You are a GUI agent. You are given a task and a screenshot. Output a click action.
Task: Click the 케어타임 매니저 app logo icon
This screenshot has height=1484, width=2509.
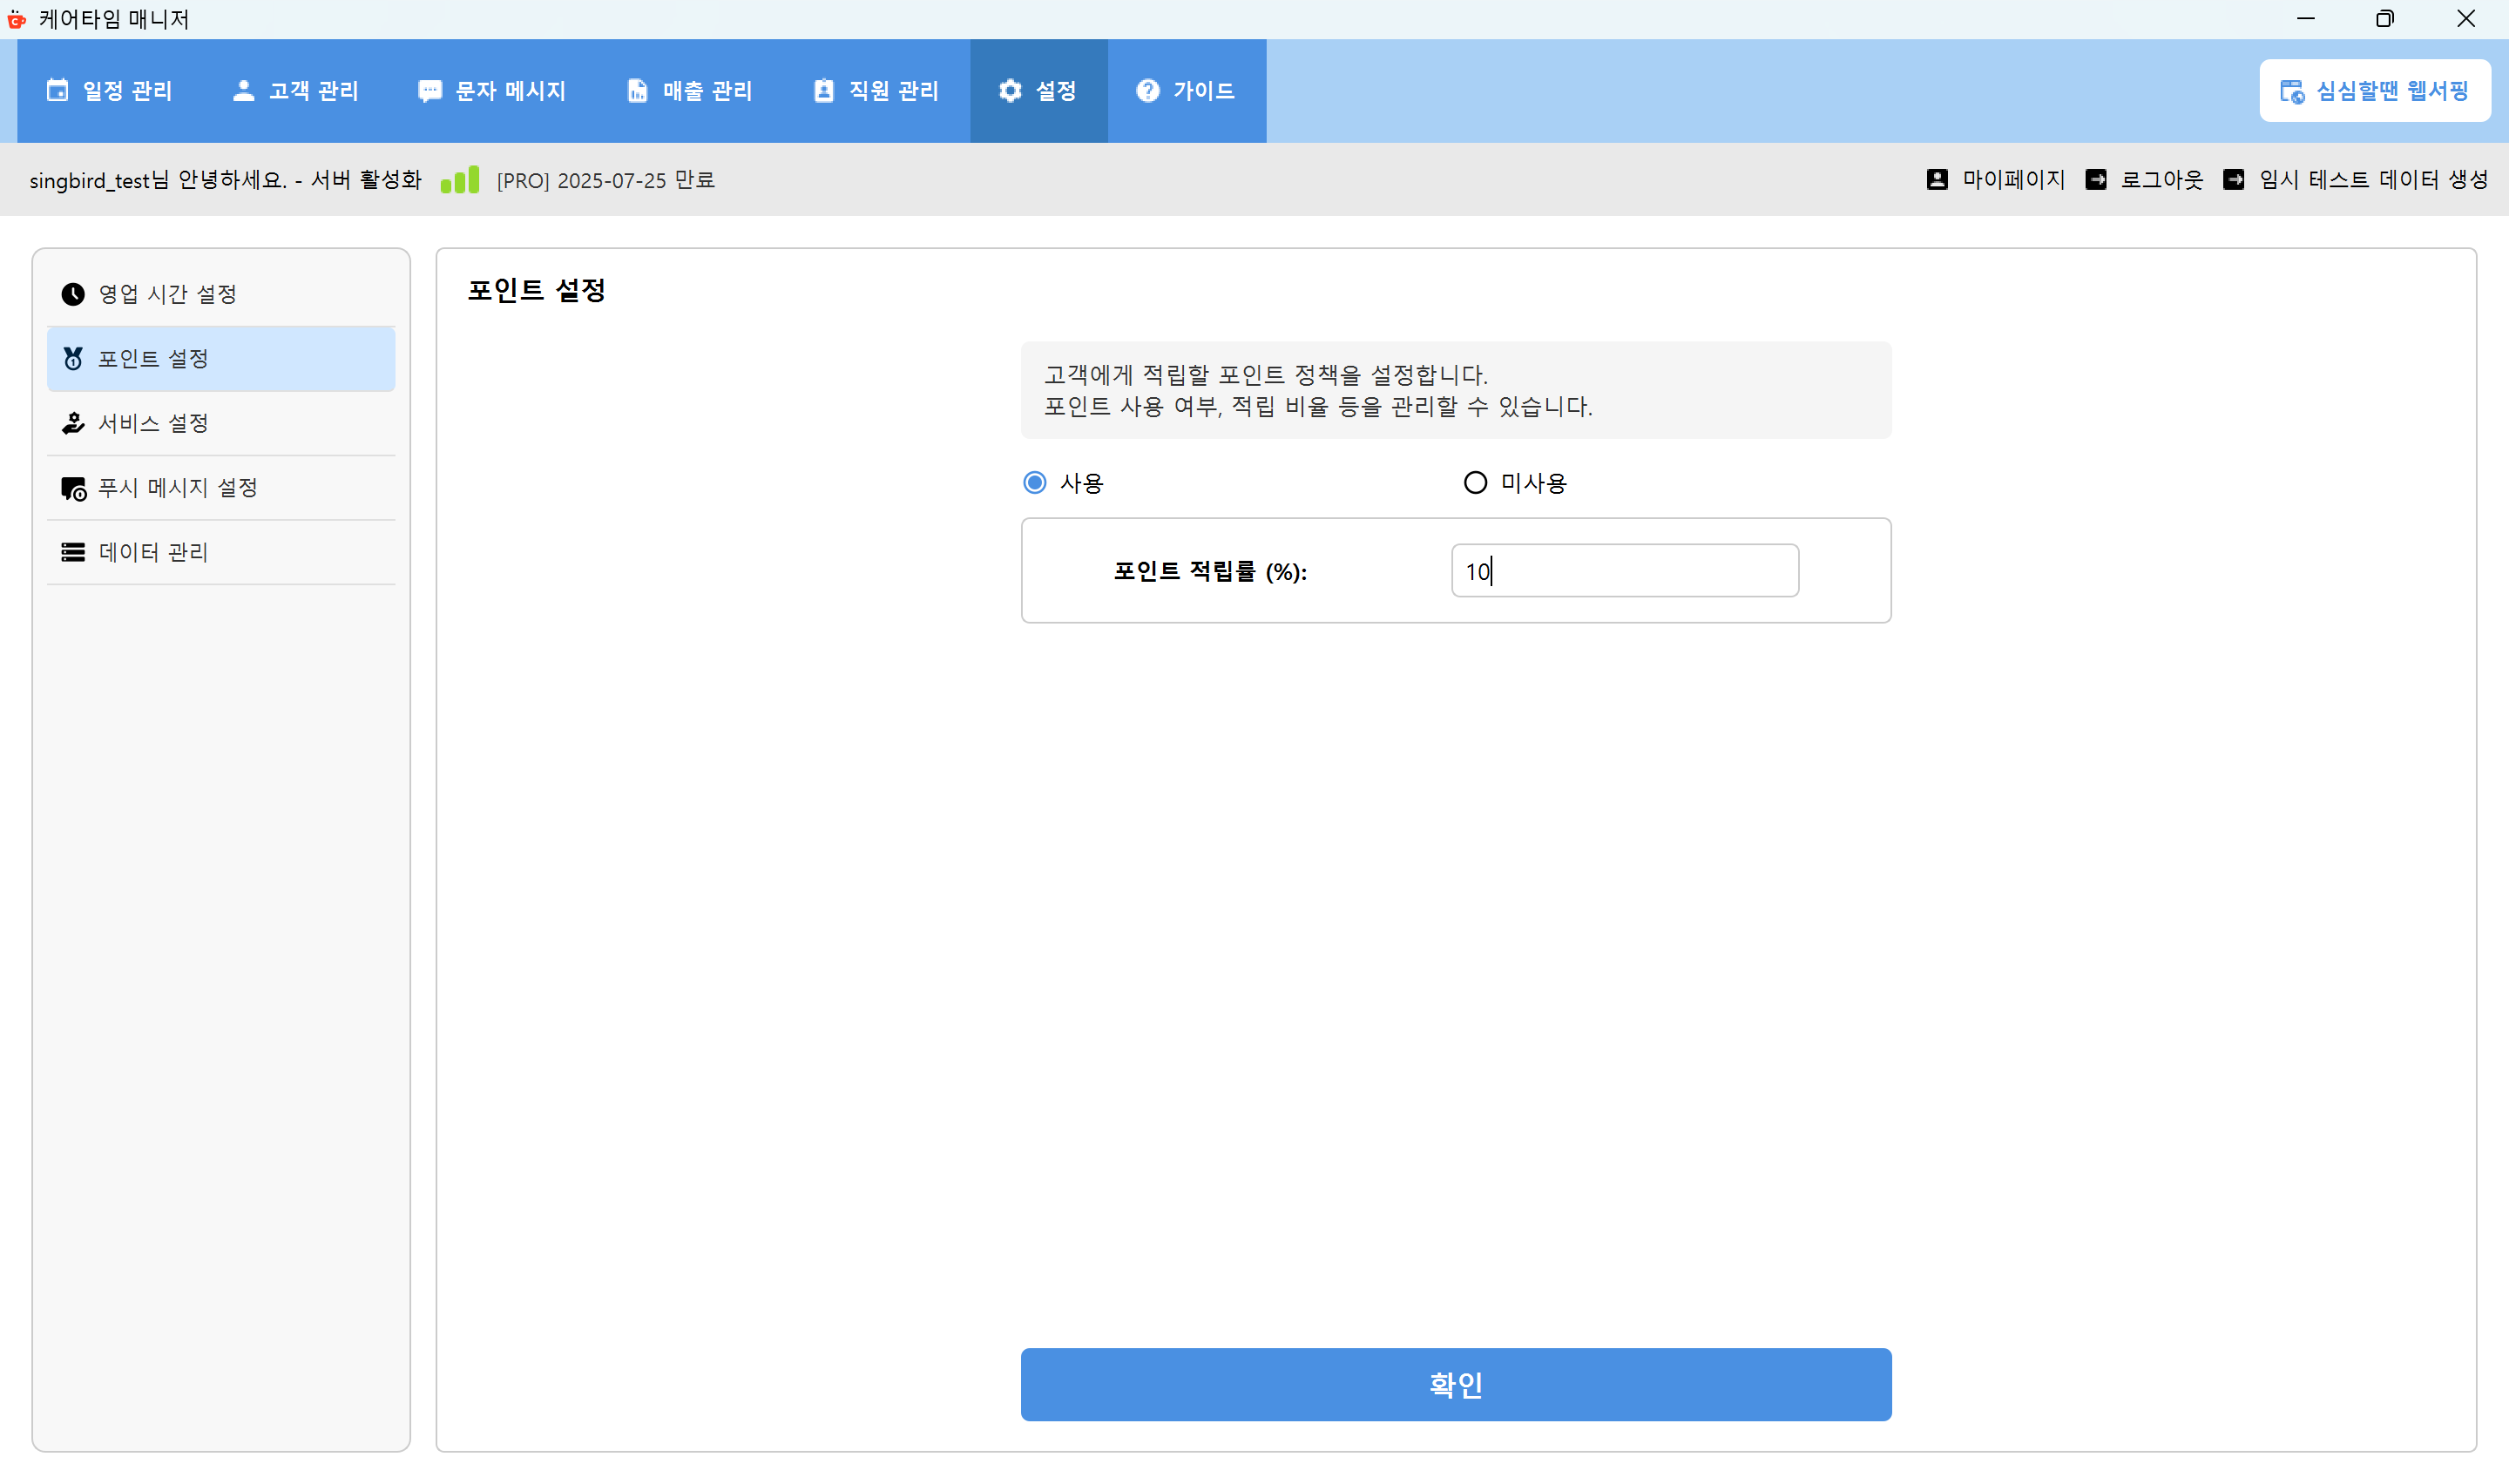(x=17, y=19)
